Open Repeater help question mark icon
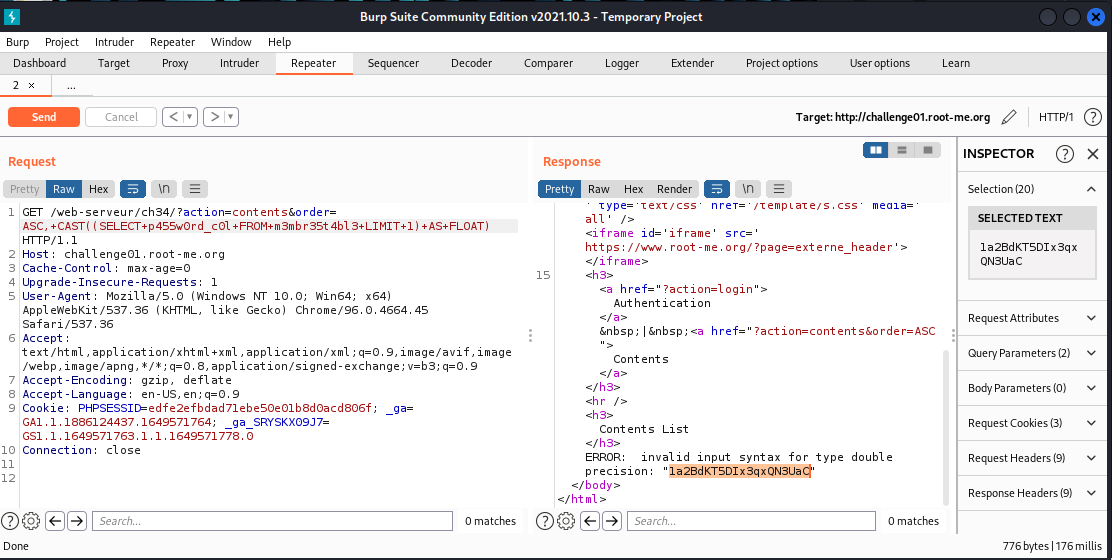The image size is (1112, 560). 1093,117
